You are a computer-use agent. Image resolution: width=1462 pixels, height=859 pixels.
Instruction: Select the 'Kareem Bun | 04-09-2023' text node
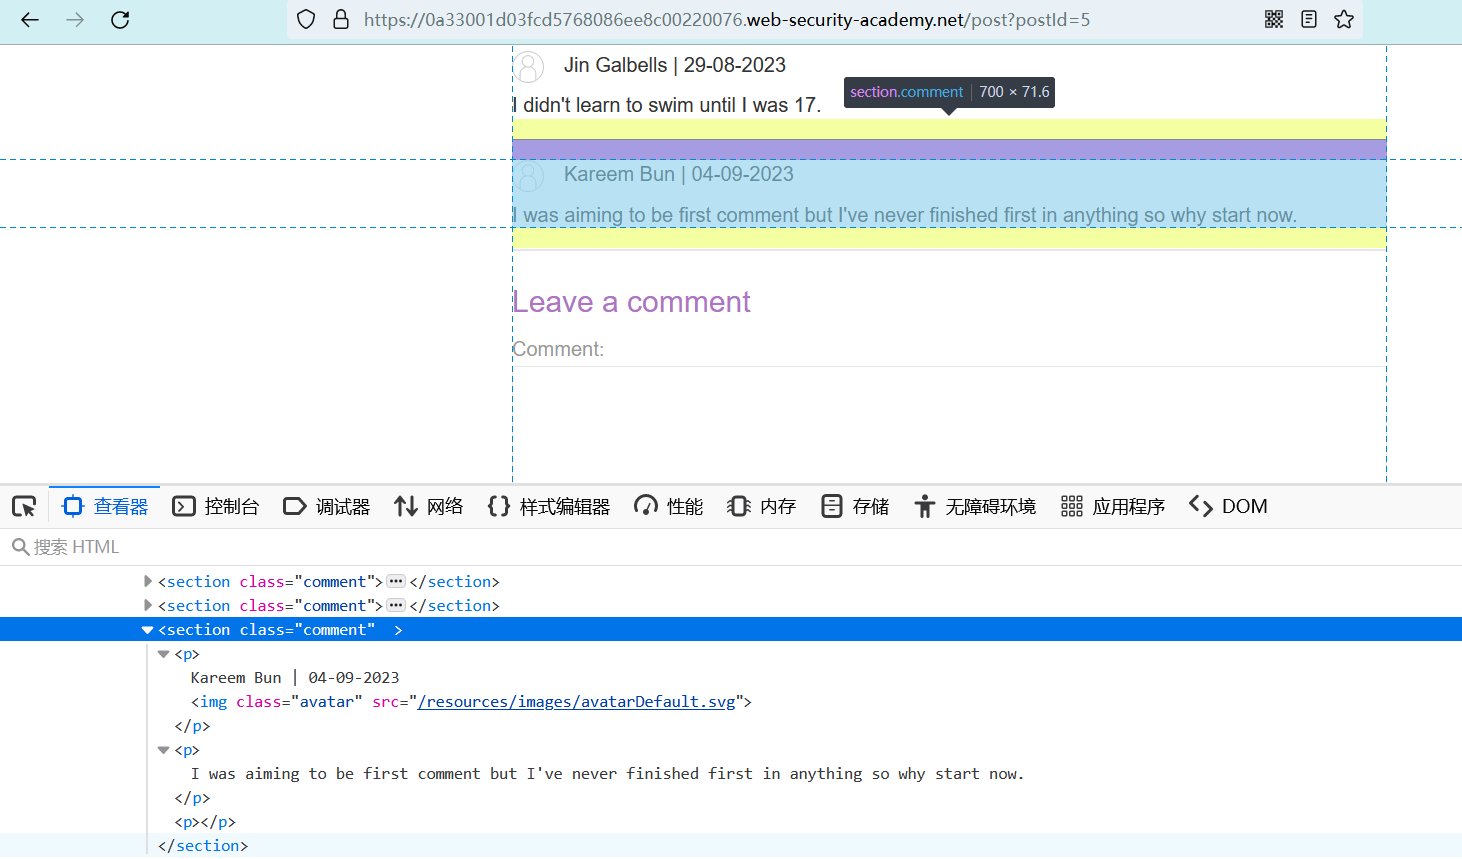click(295, 678)
